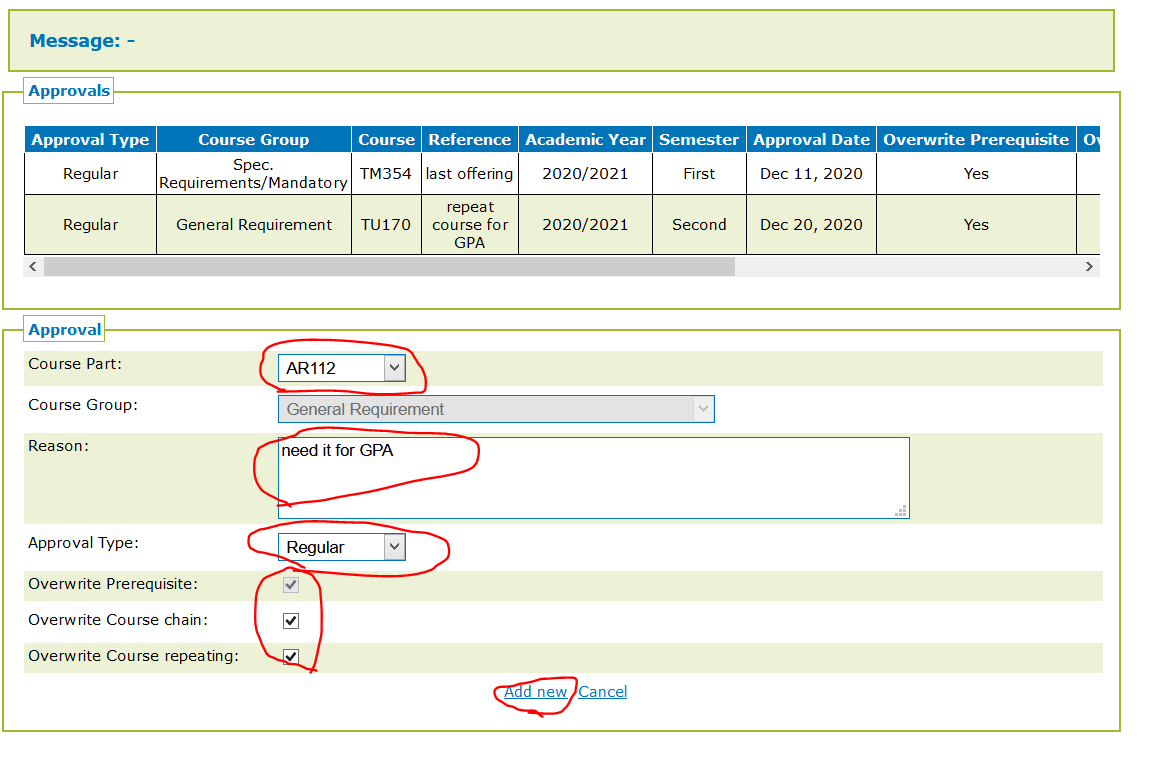
Task: Click the table's right scroll arrow
Action: coord(1090,267)
